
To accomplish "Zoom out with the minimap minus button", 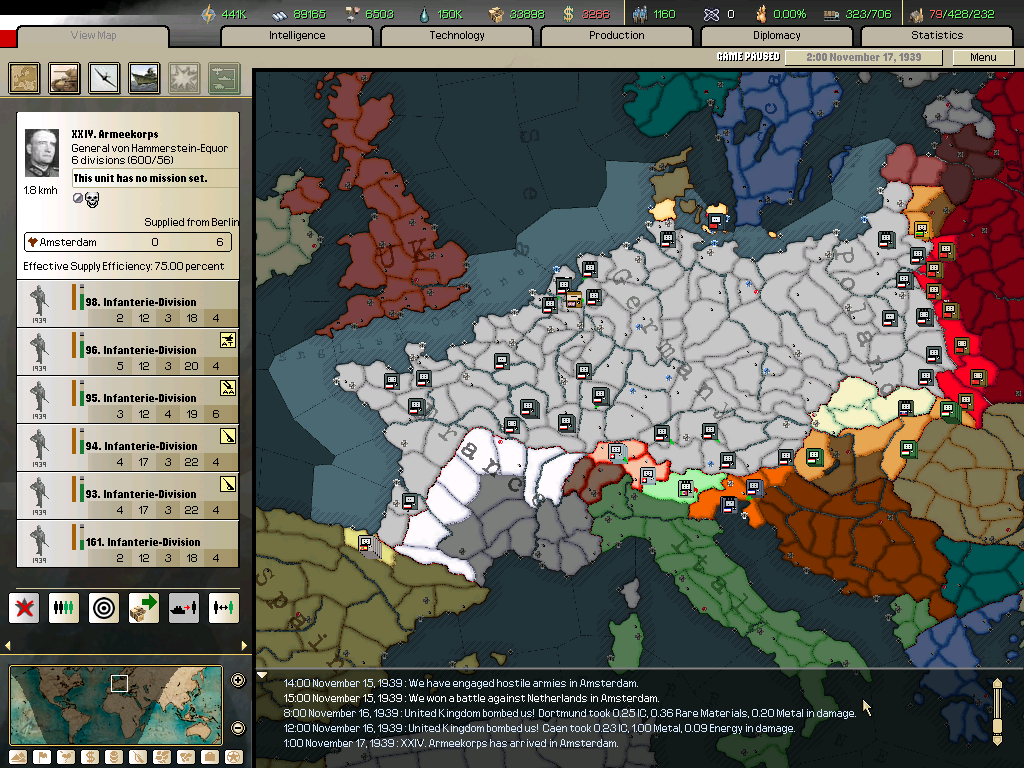I will (x=238, y=728).
